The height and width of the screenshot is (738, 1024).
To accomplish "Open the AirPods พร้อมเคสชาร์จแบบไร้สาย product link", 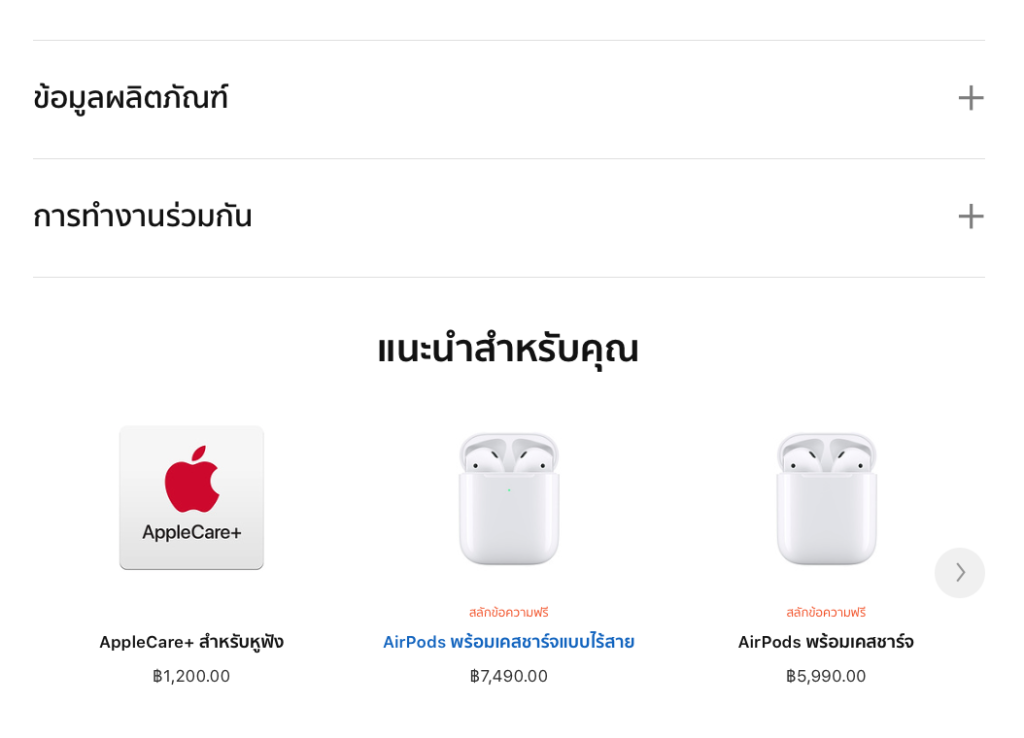I will pyautogui.click(x=508, y=641).
